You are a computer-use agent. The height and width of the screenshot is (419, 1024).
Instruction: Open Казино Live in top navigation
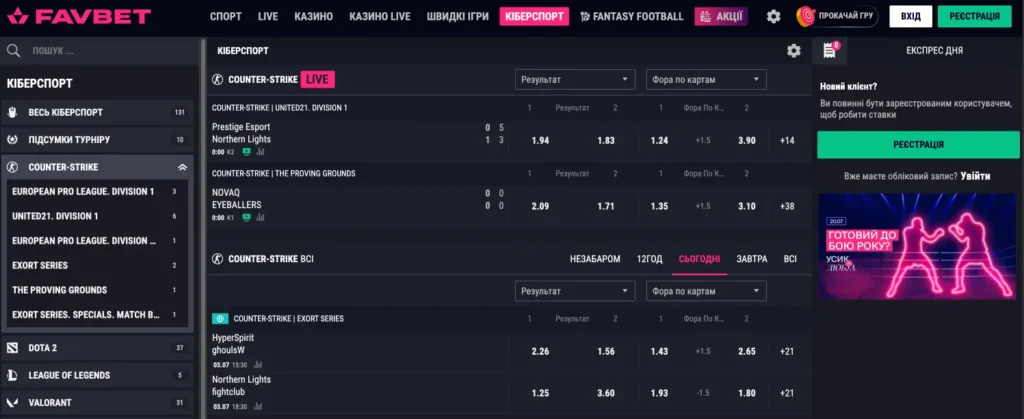(380, 16)
